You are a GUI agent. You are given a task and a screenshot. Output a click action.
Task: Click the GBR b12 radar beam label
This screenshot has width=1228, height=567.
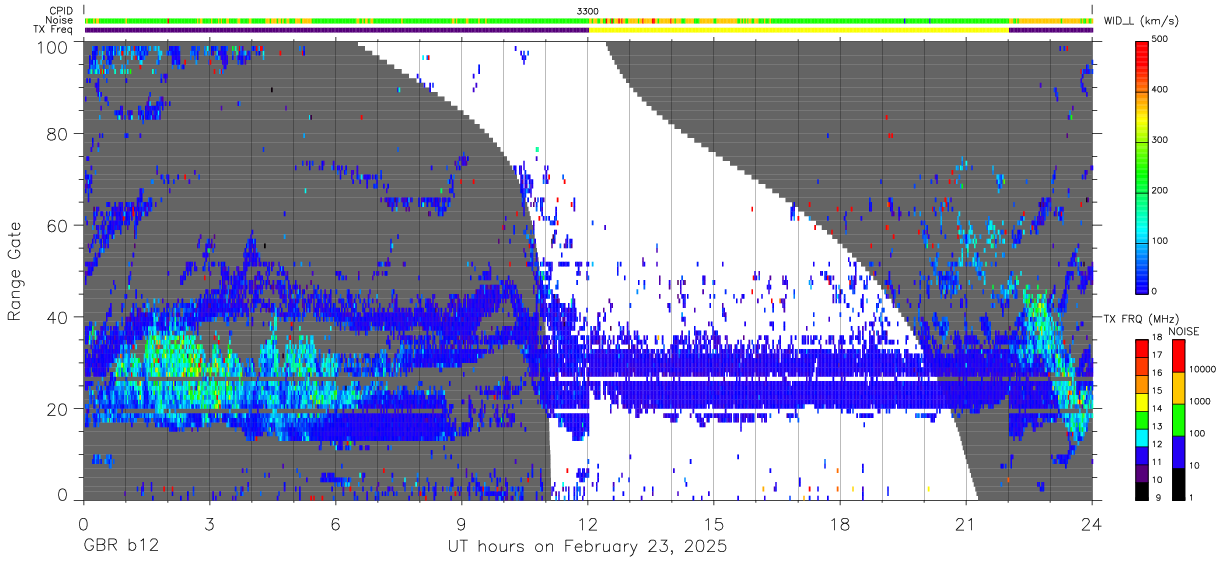tap(119, 548)
